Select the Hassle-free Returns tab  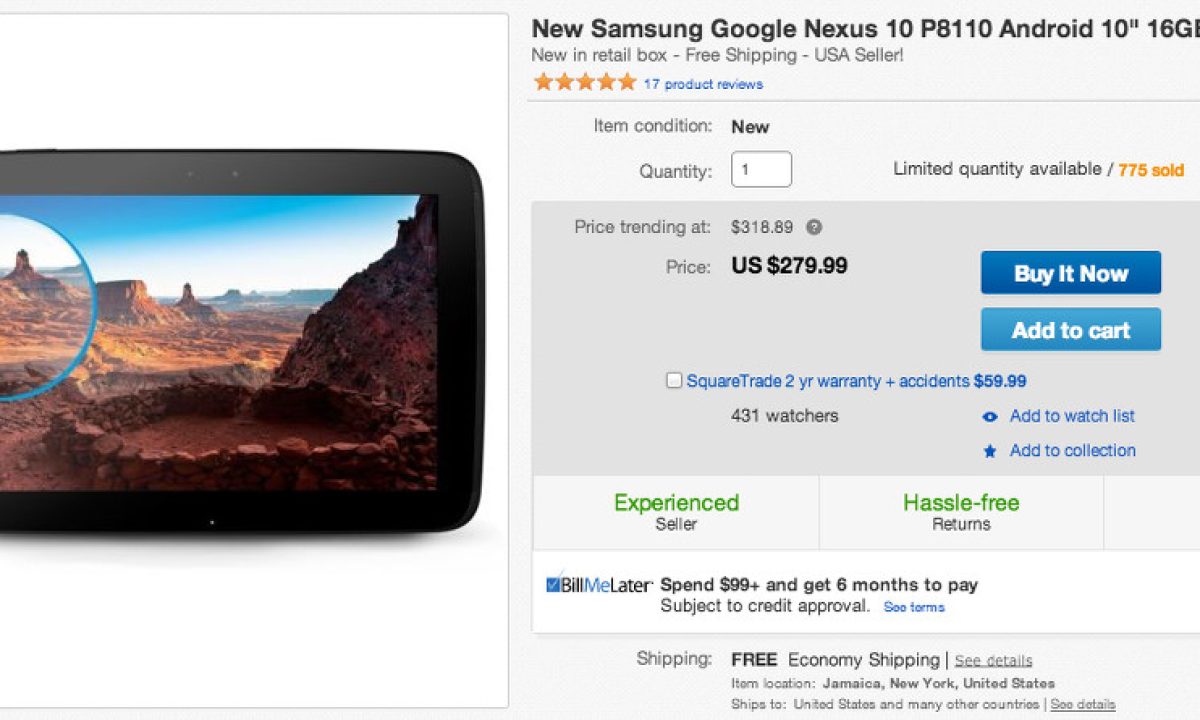tap(961, 511)
